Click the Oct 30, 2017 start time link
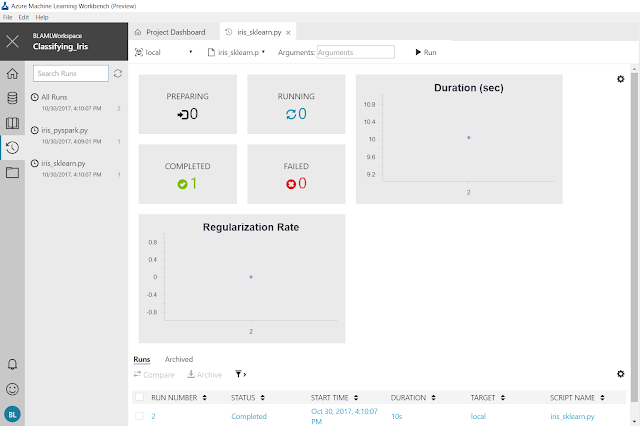This screenshot has width=640, height=426. [x=344, y=416]
